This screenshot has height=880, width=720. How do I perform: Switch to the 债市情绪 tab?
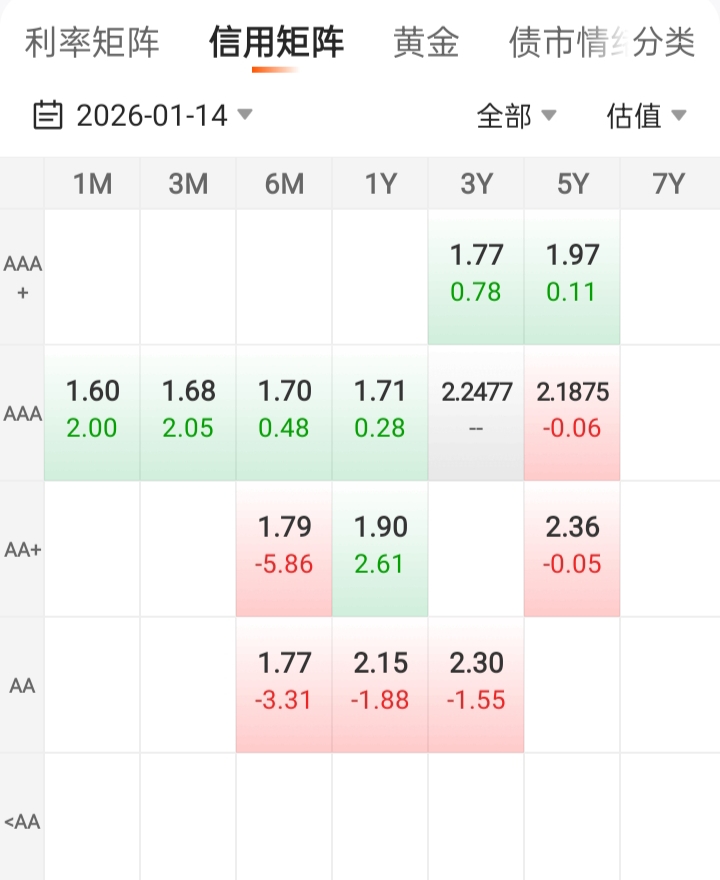(555, 44)
